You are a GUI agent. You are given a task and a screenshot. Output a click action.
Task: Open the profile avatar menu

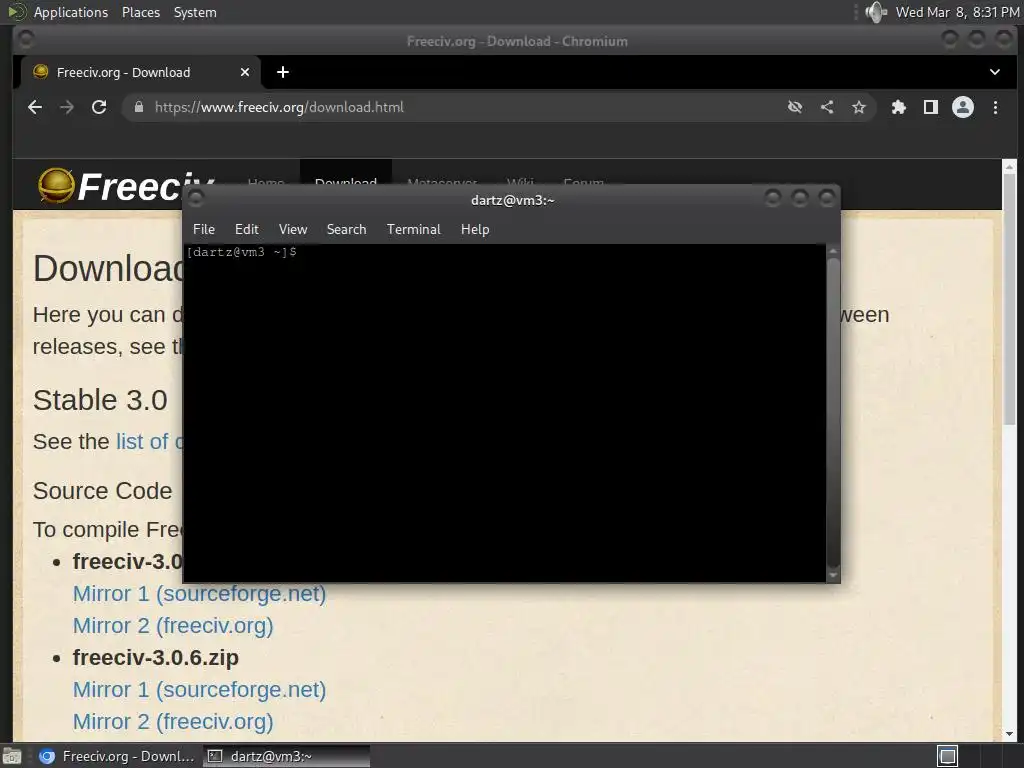click(963, 107)
